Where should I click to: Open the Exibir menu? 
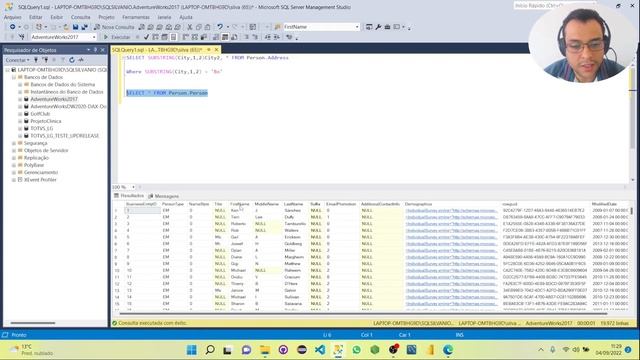pos(57,17)
